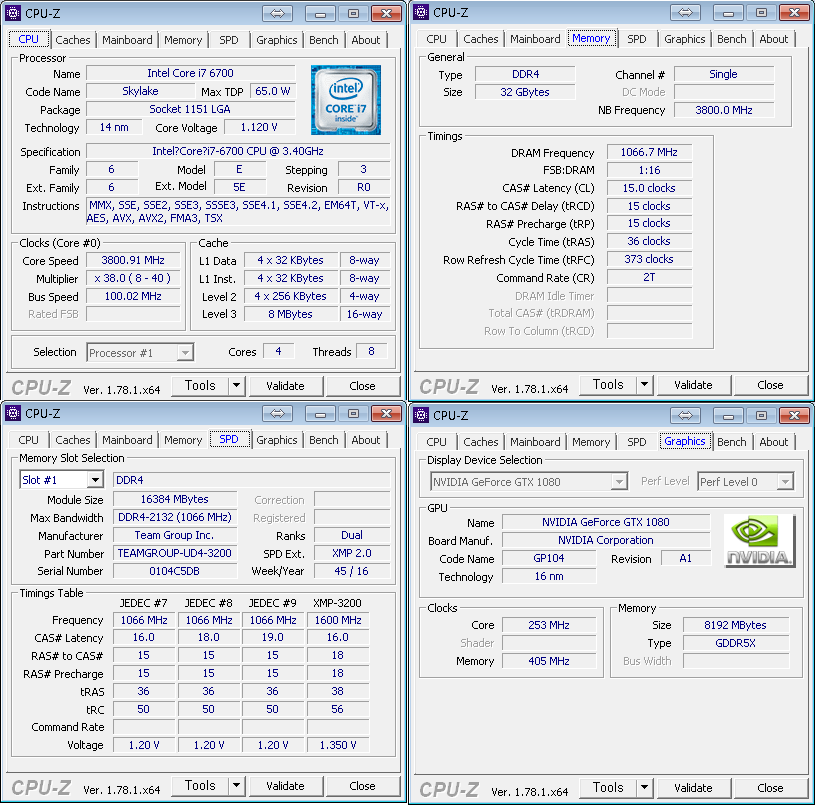This screenshot has width=820, height=810.
Task: Click the core speed value '3800.91 MHz'
Action: [x=133, y=260]
